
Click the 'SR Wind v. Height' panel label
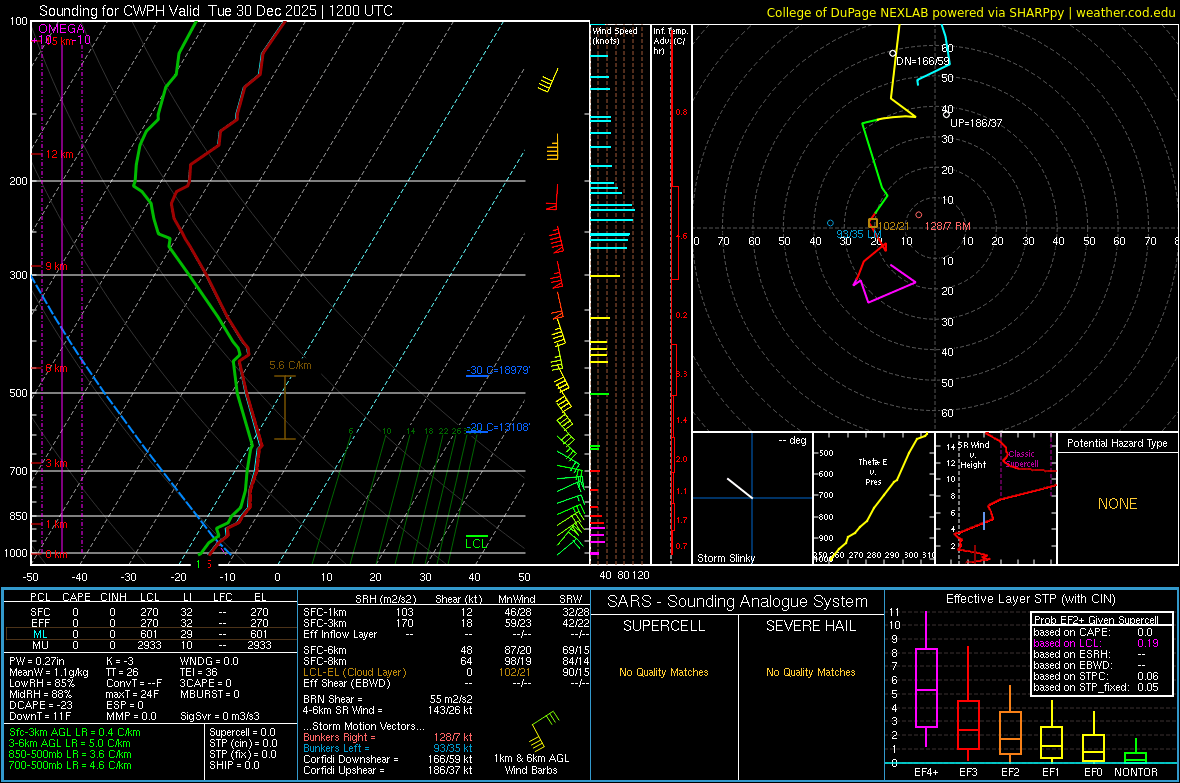[x=973, y=455]
